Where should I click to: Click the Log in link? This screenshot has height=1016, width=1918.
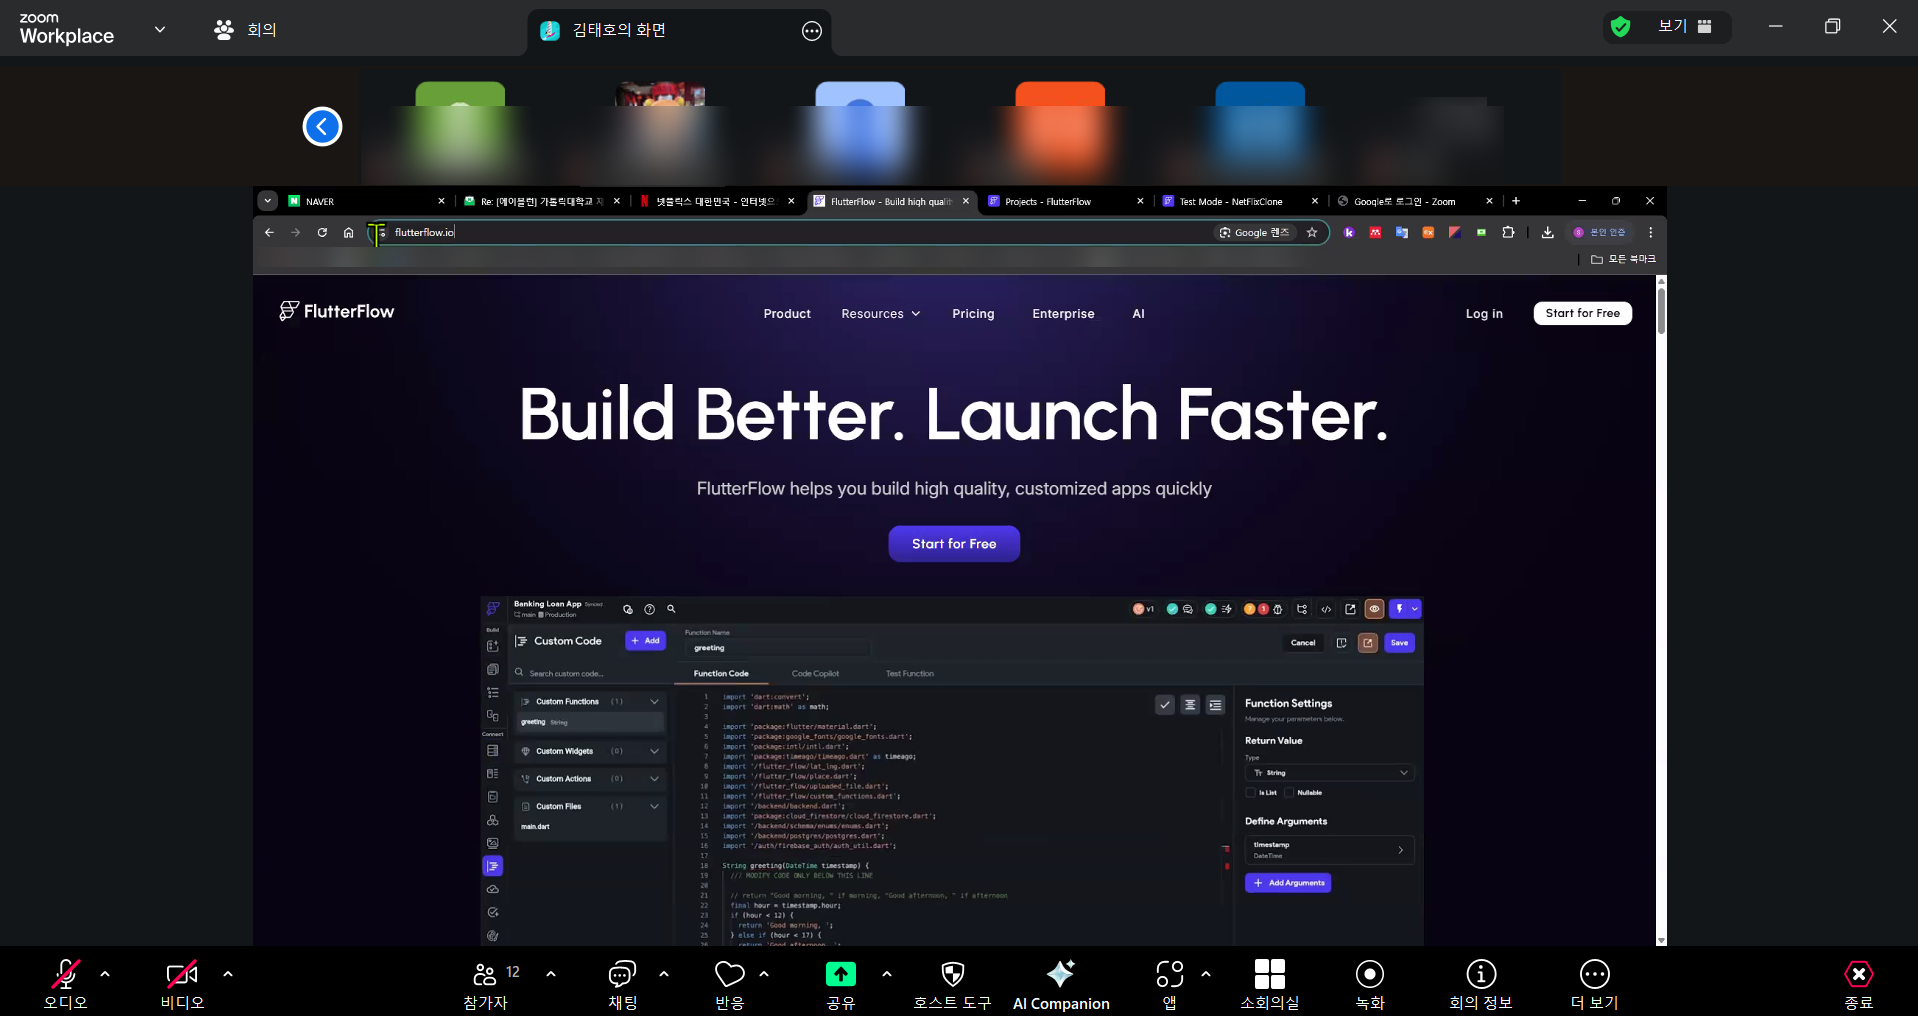1484,314
